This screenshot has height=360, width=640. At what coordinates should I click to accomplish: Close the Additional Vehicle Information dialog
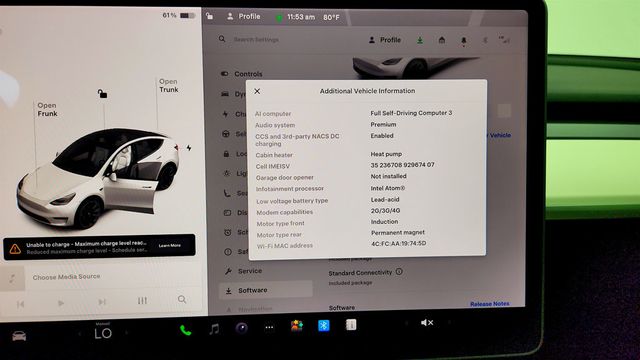[x=257, y=91]
